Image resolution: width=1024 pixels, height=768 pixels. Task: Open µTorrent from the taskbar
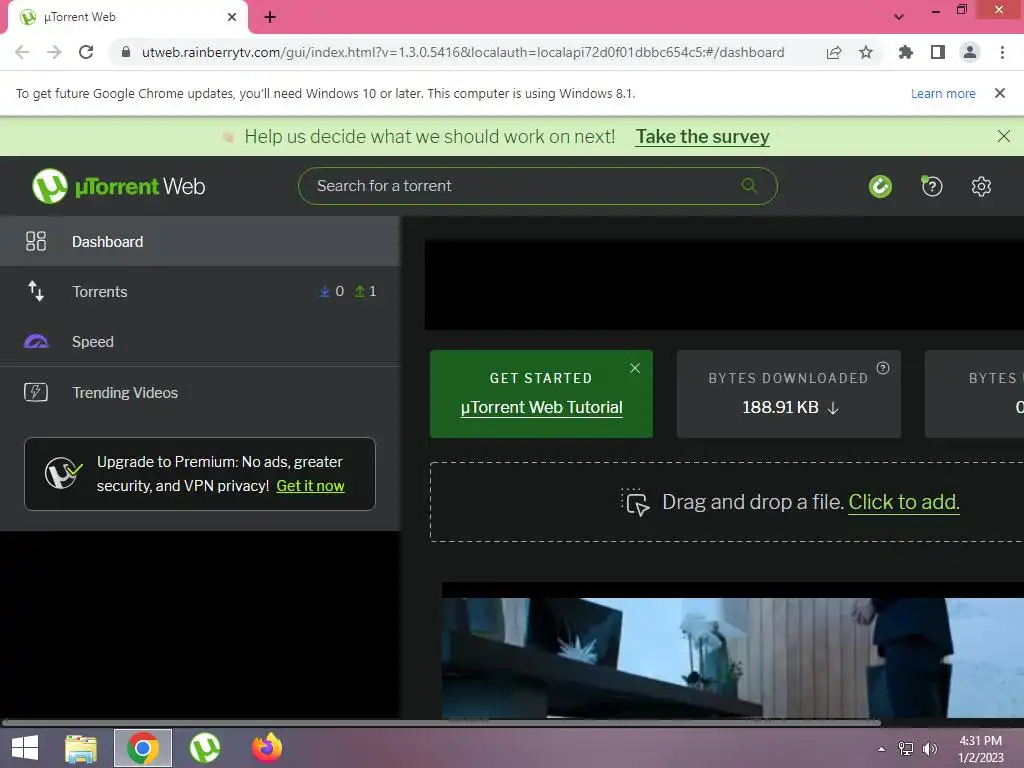tap(204, 748)
